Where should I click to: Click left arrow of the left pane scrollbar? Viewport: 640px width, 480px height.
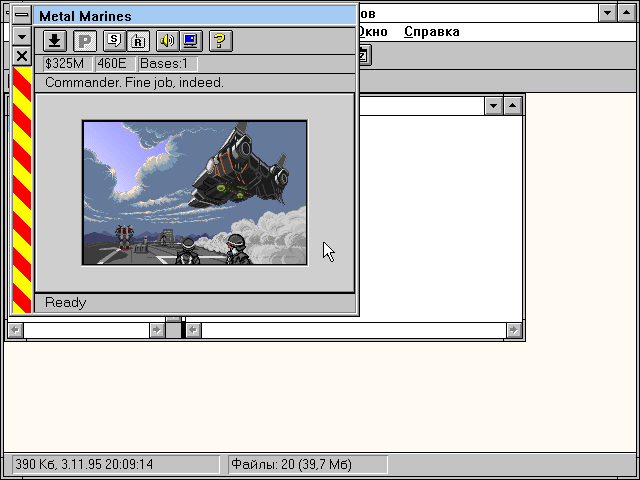[16, 330]
